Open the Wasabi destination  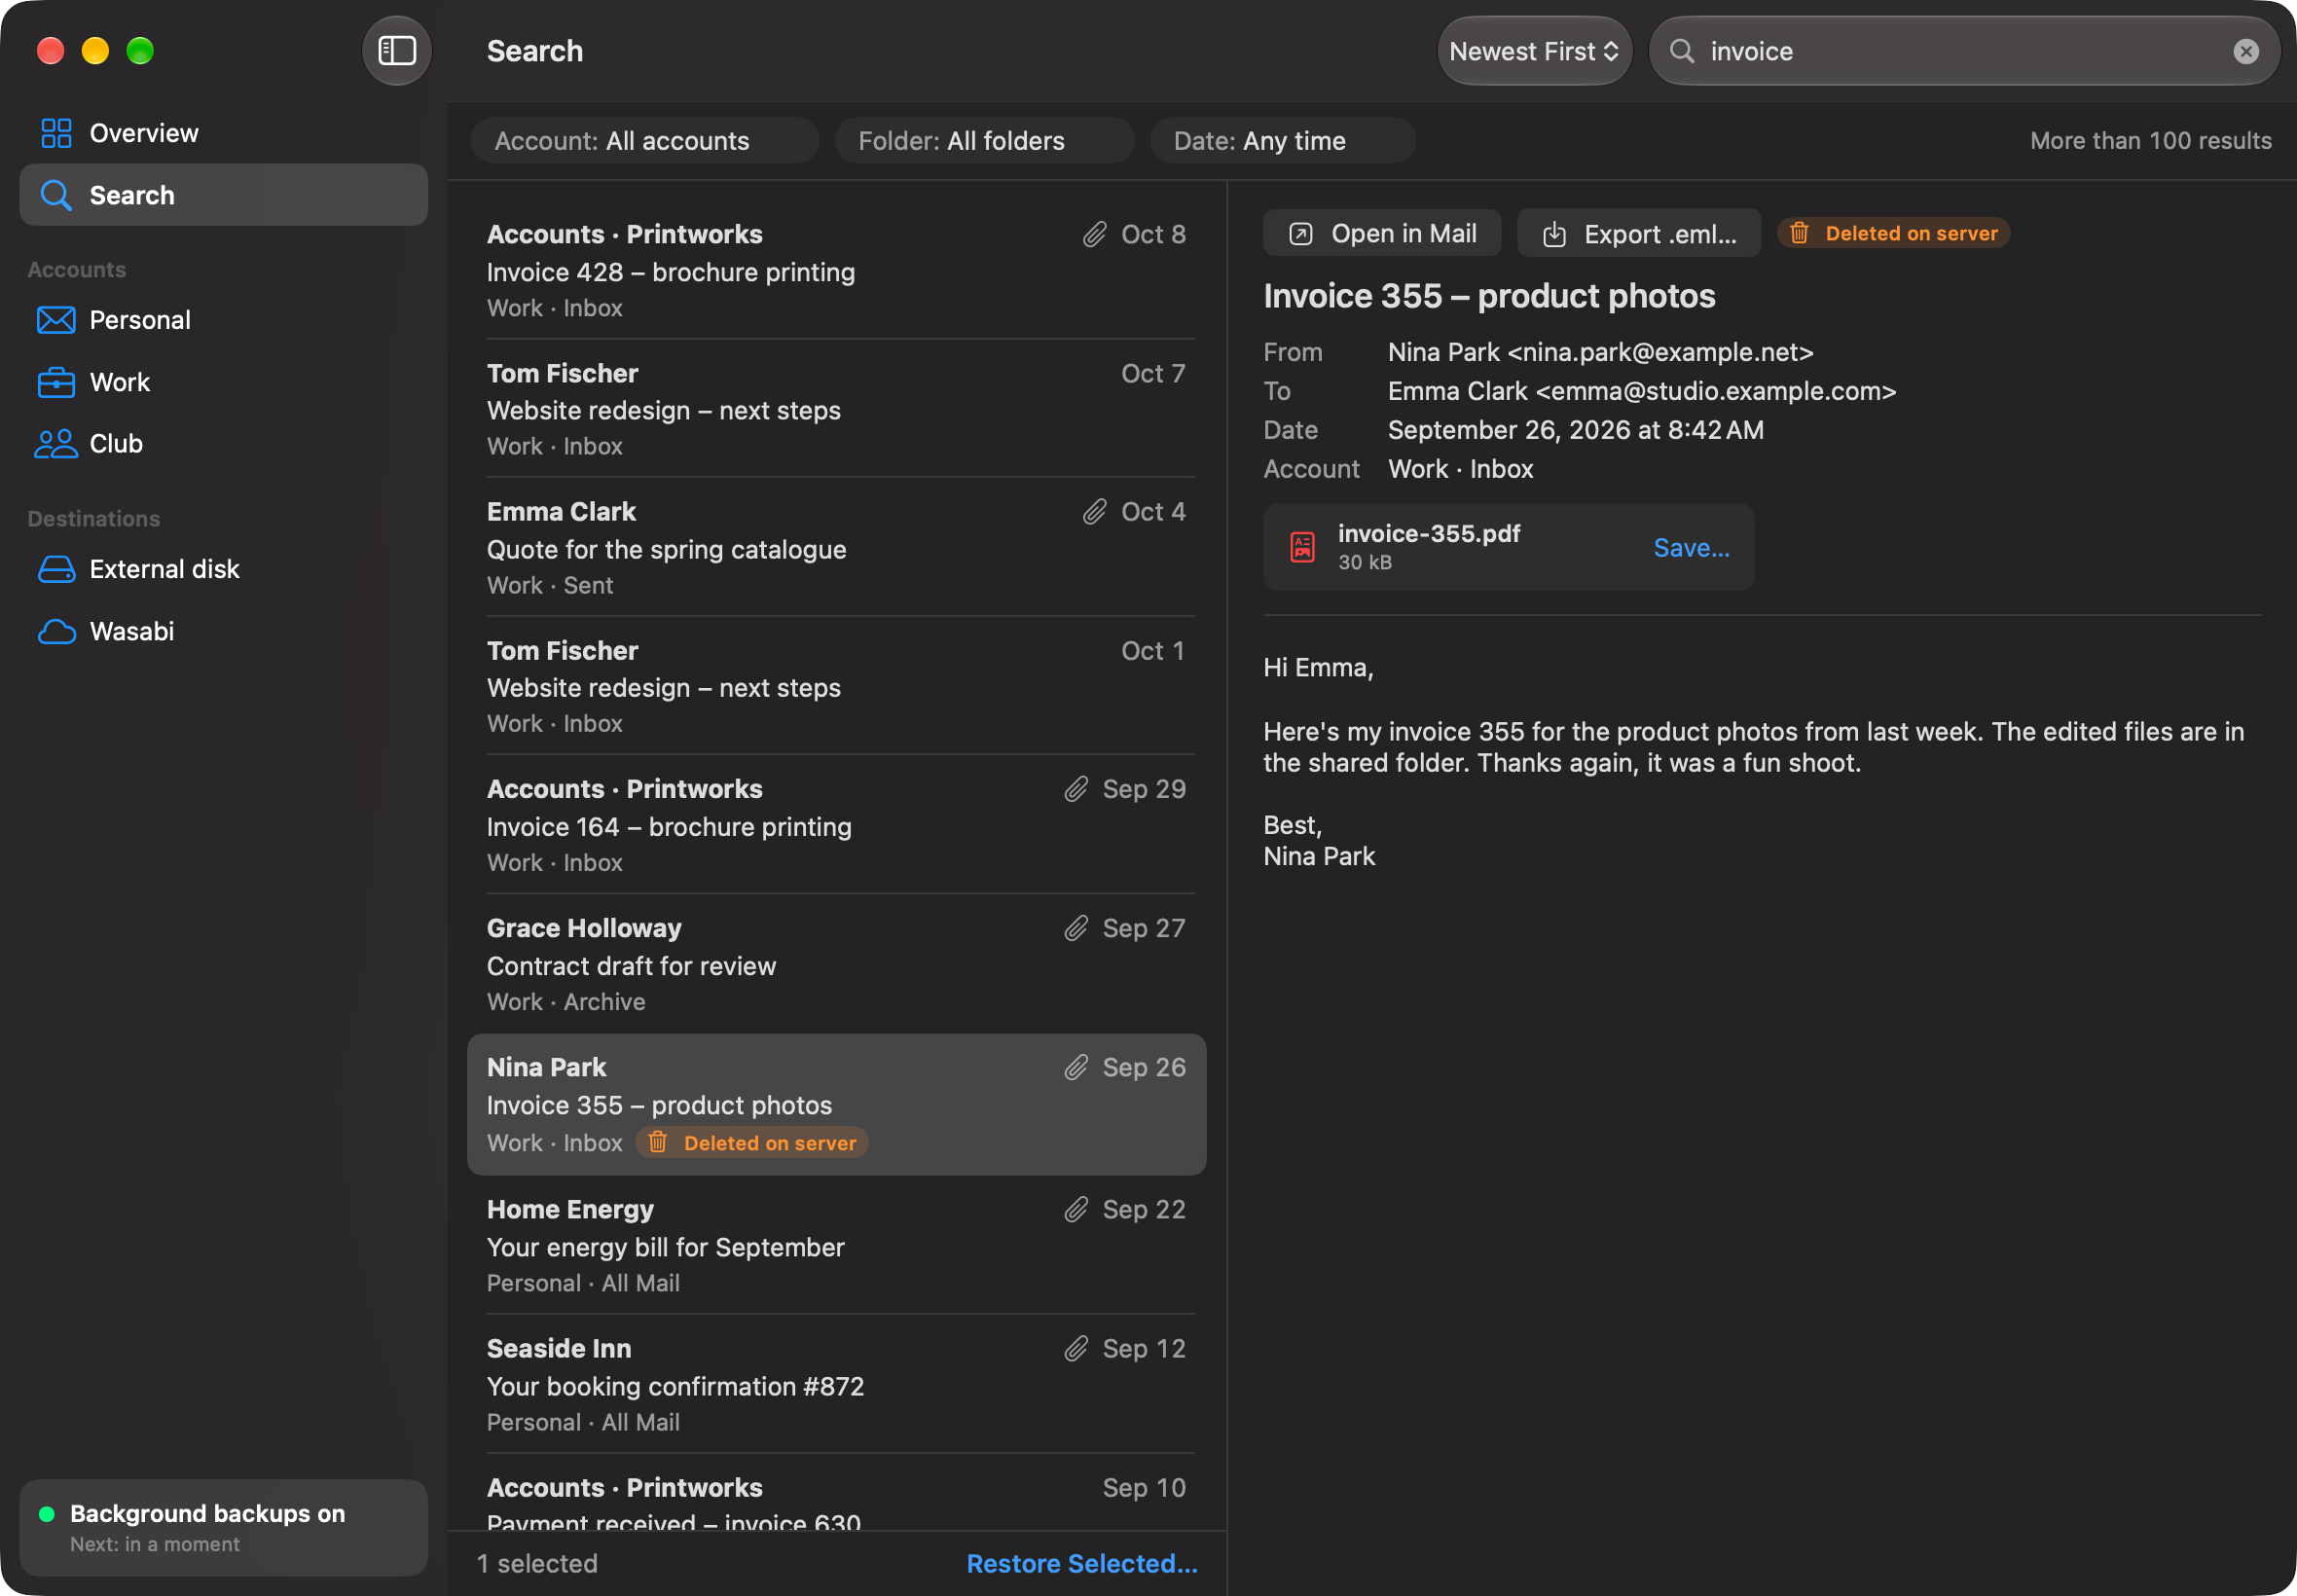(224, 631)
